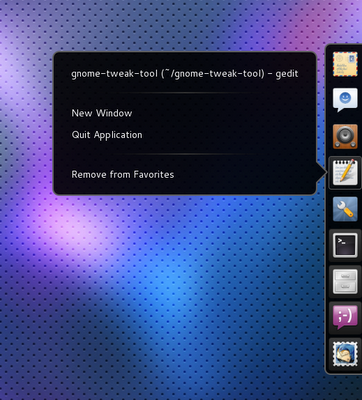Screen dimensions: 362x400
Task: Launch the wrench tweak tool icon
Action: 345,209
